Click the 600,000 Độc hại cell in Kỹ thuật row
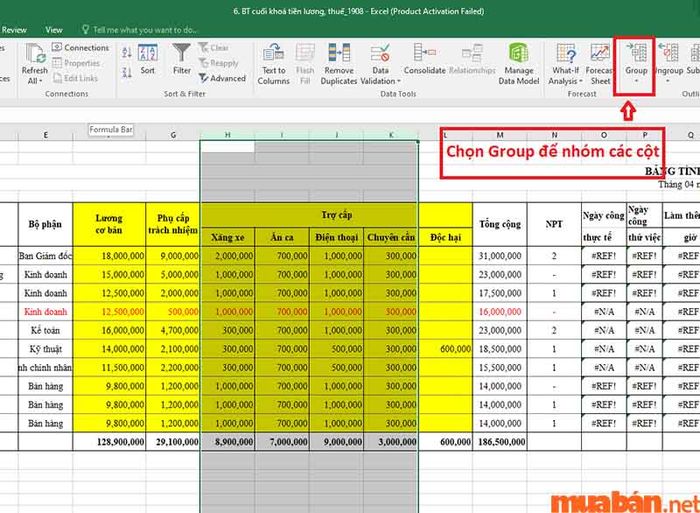The height and width of the screenshot is (513, 700). [446, 349]
